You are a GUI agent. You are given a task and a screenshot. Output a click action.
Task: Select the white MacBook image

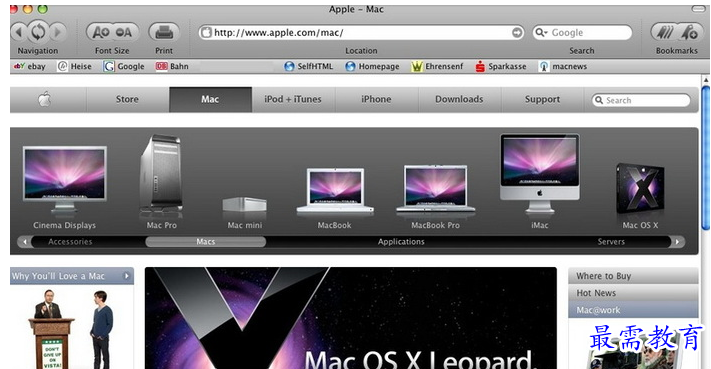click(x=335, y=192)
